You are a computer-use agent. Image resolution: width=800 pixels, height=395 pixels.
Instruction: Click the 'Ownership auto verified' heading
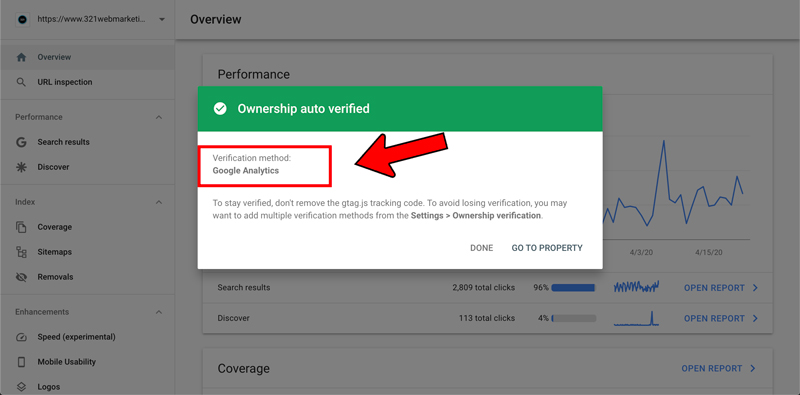[x=304, y=109]
